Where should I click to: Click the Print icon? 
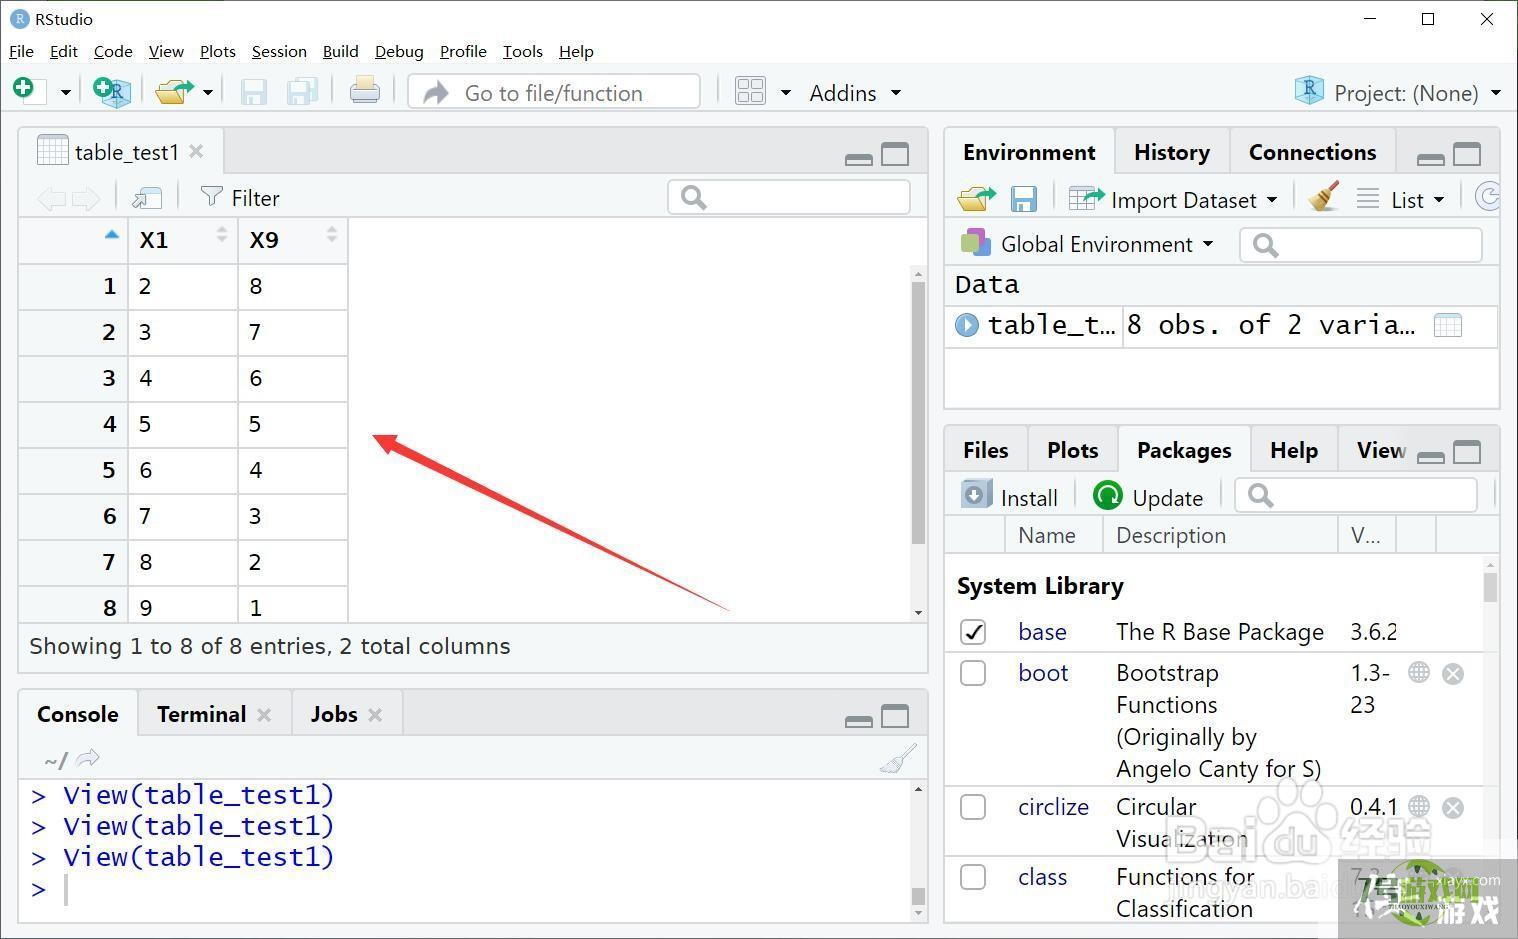click(x=364, y=91)
